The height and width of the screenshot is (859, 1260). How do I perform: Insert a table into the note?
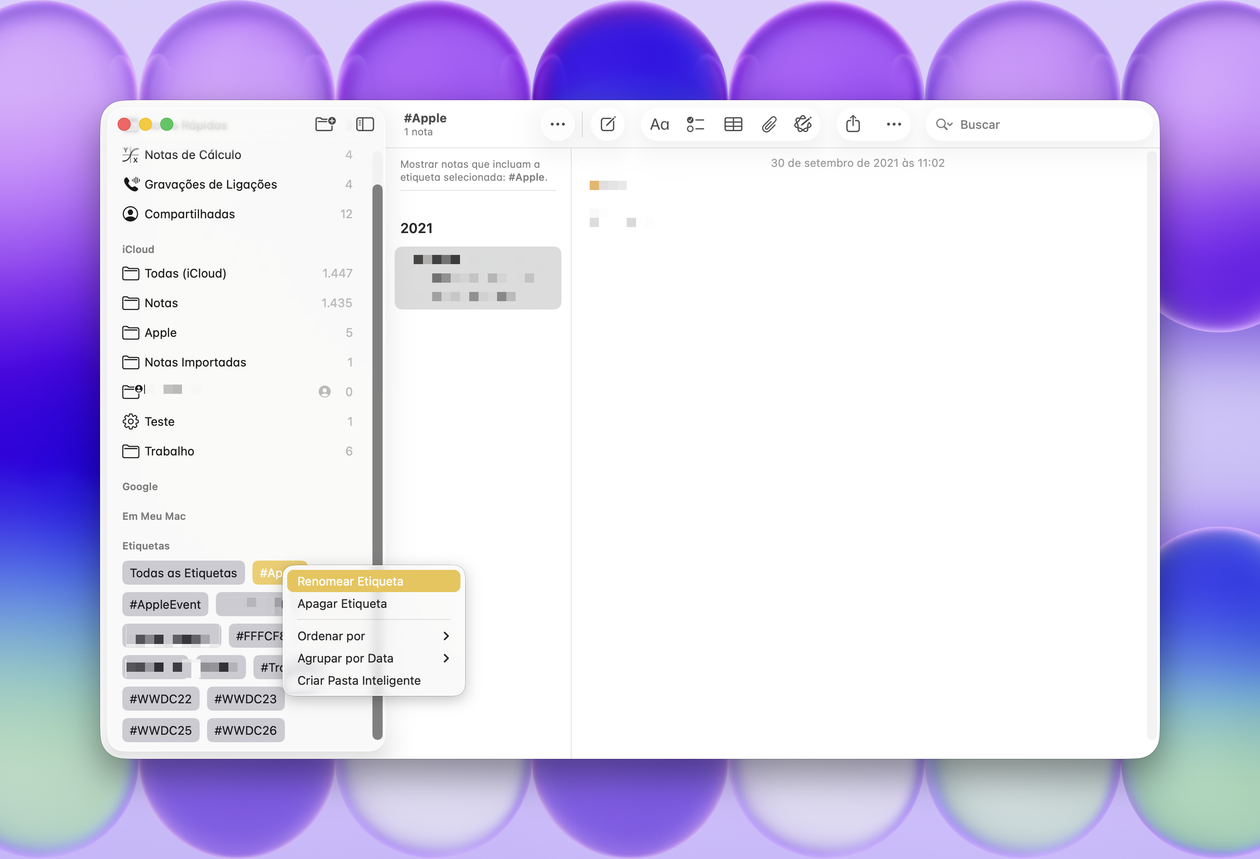(733, 124)
